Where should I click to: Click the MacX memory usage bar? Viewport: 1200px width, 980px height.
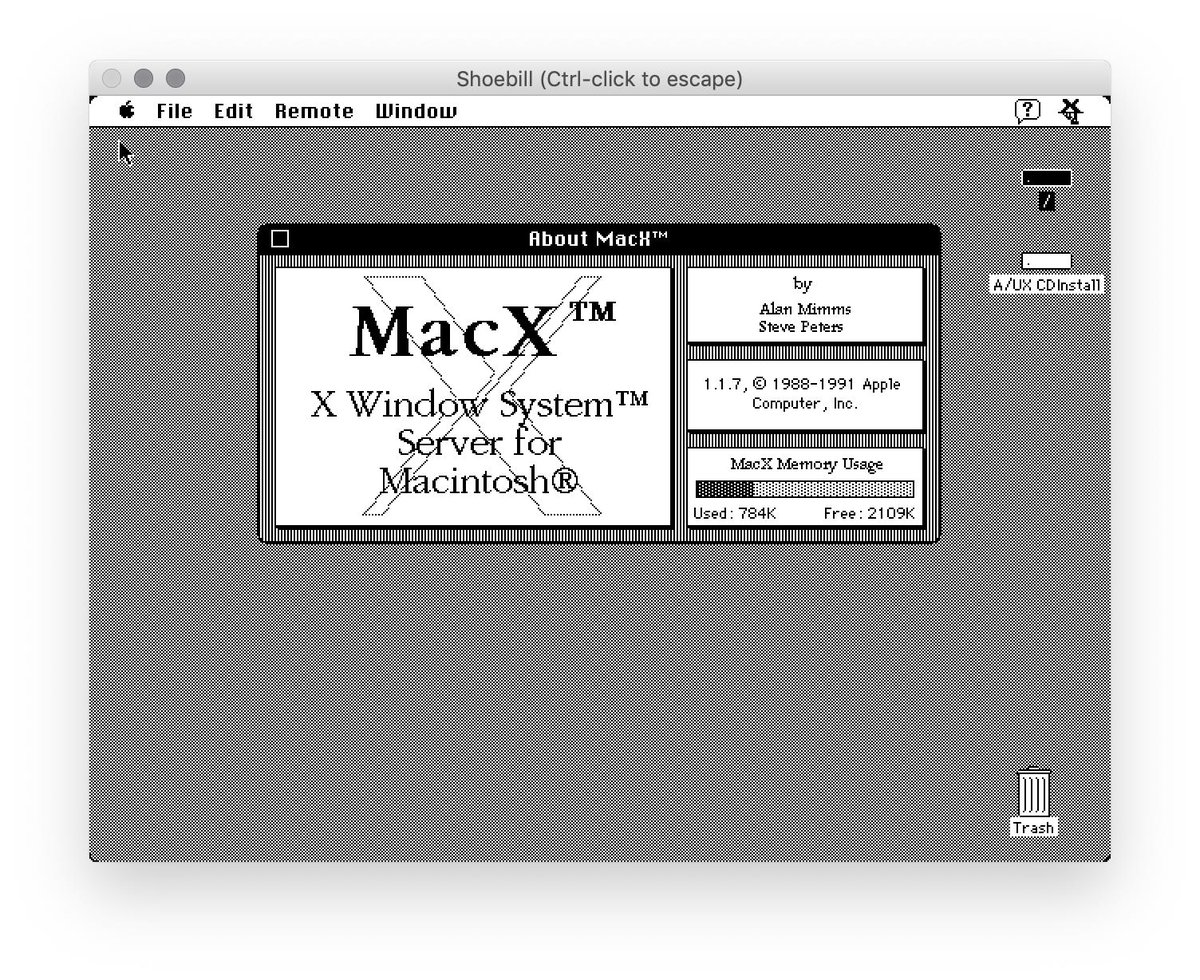tap(805, 489)
